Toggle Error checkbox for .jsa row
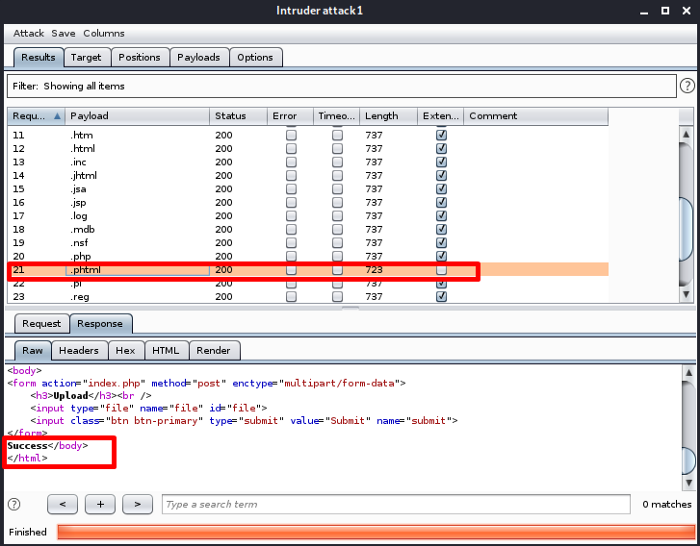This screenshot has width=700, height=546. (x=291, y=189)
